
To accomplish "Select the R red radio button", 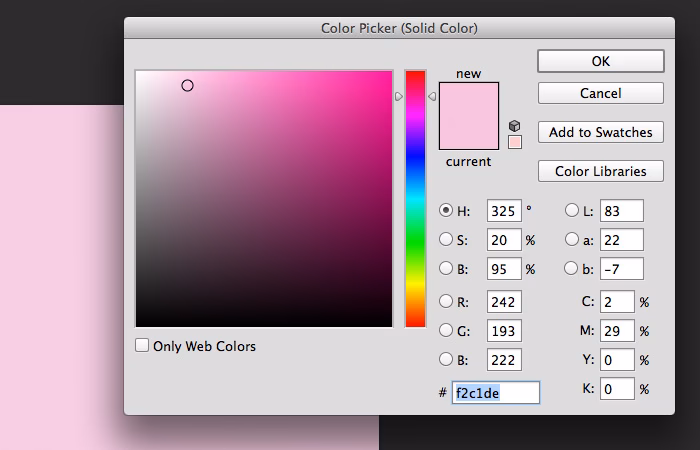I will (446, 301).
